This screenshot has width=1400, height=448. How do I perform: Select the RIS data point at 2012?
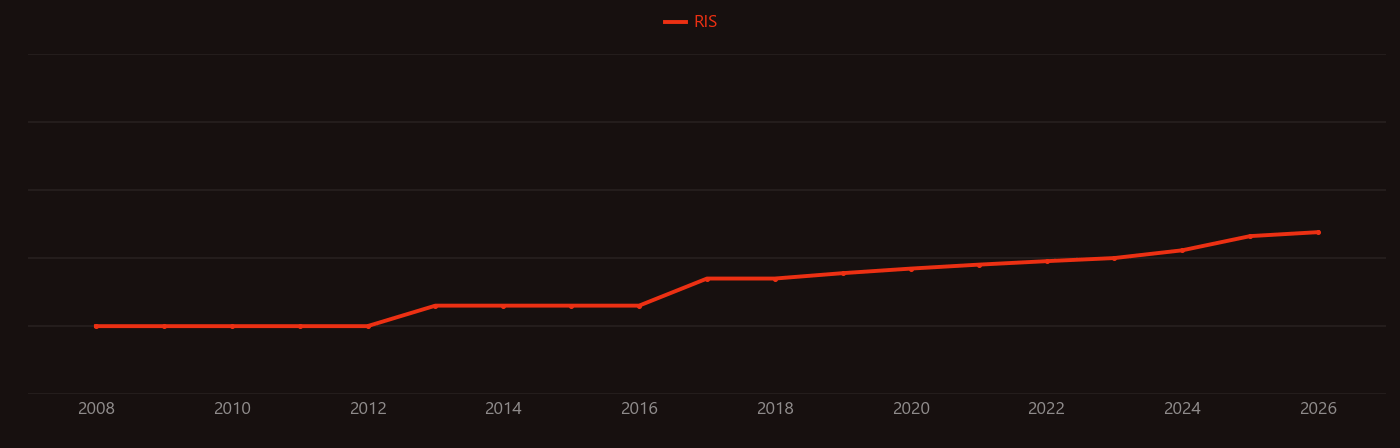[368, 326]
